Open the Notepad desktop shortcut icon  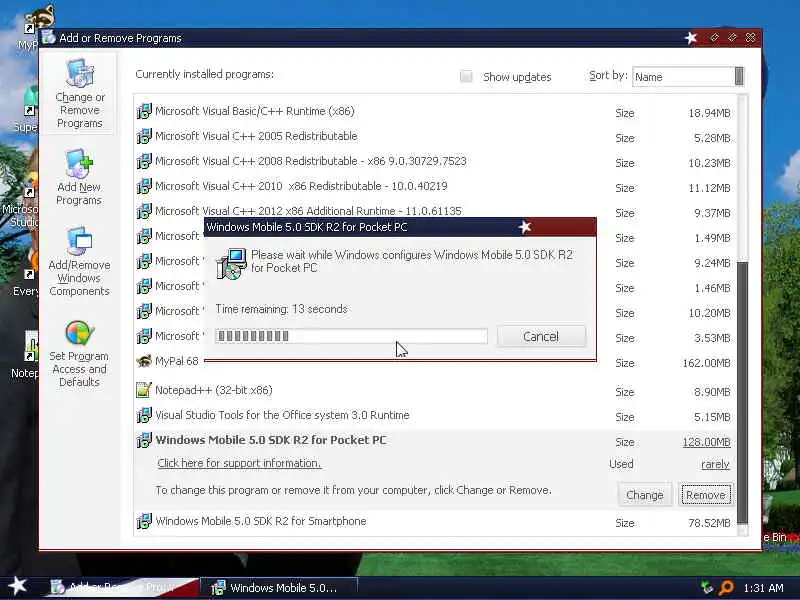(x=31, y=348)
